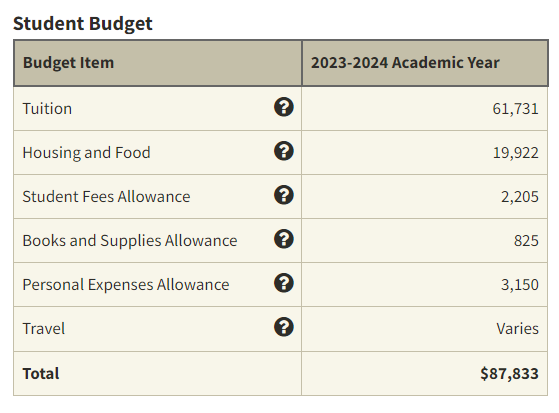Image resolution: width=559 pixels, height=413 pixels.
Task: Click the Total row label
Action: pyautogui.click(x=41, y=373)
